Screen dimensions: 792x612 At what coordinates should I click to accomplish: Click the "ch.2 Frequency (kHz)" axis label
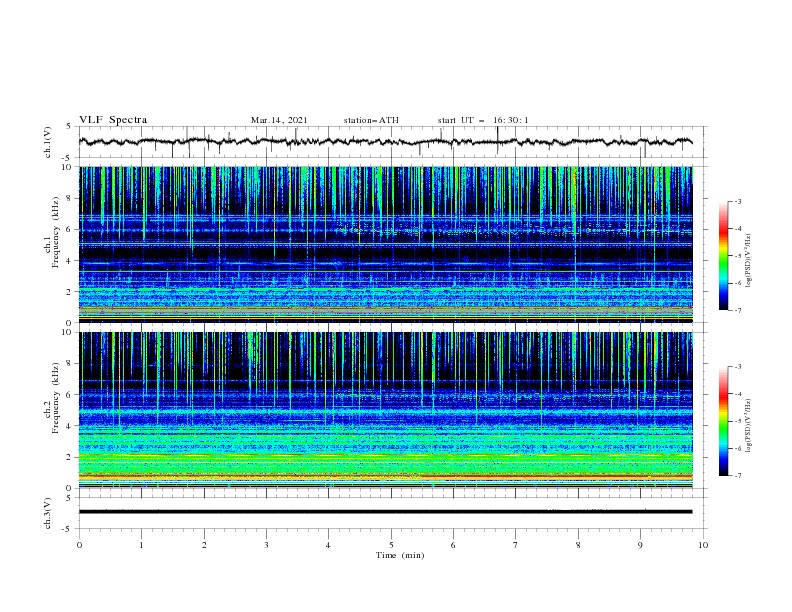click(x=51, y=400)
